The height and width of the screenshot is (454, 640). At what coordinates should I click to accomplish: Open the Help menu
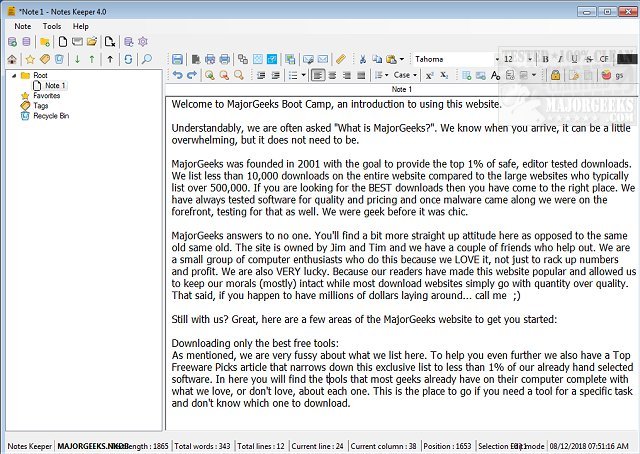(x=80, y=26)
